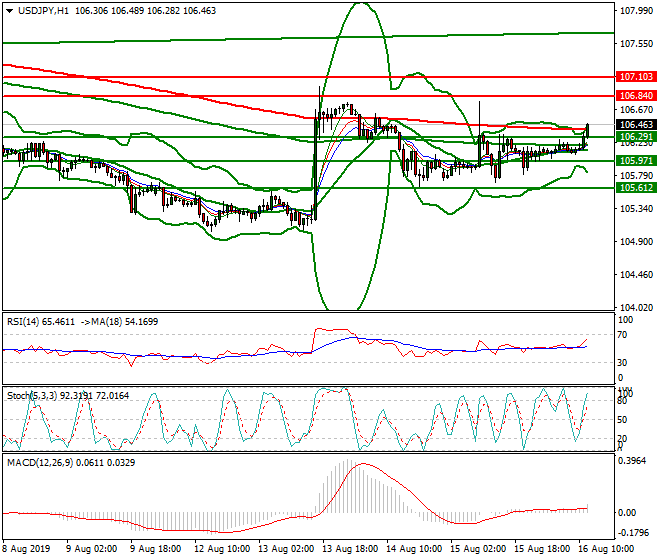This screenshot has height=560, width=660.
Task: Click the 106.670 price axis value
Action: pos(636,110)
